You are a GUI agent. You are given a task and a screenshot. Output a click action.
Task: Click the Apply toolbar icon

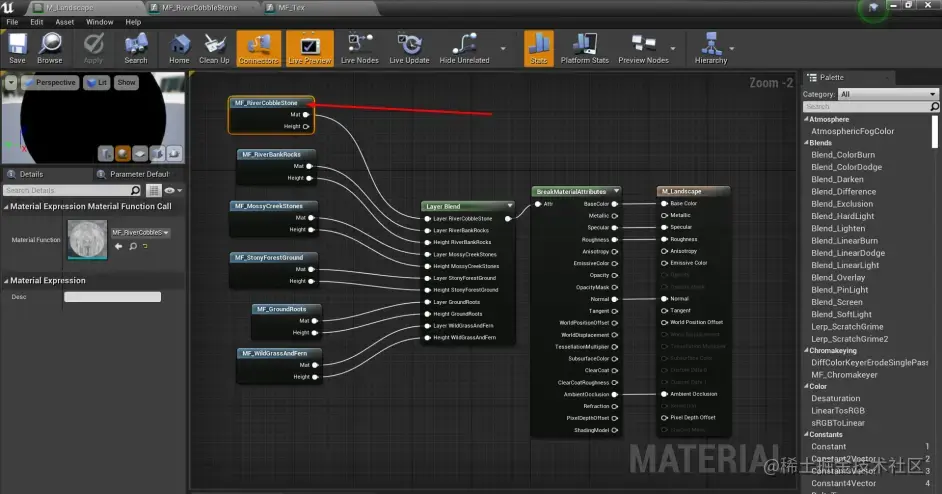(93, 48)
